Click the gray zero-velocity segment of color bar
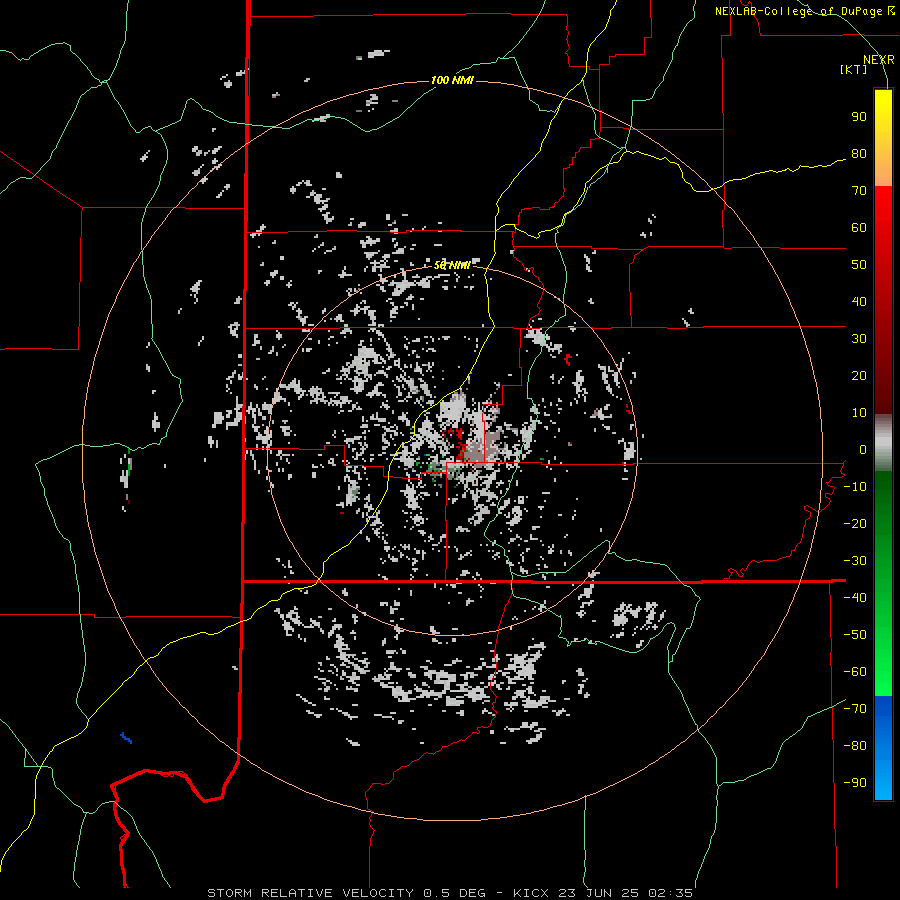This screenshot has width=900, height=900. pyautogui.click(x=883, y=443)
